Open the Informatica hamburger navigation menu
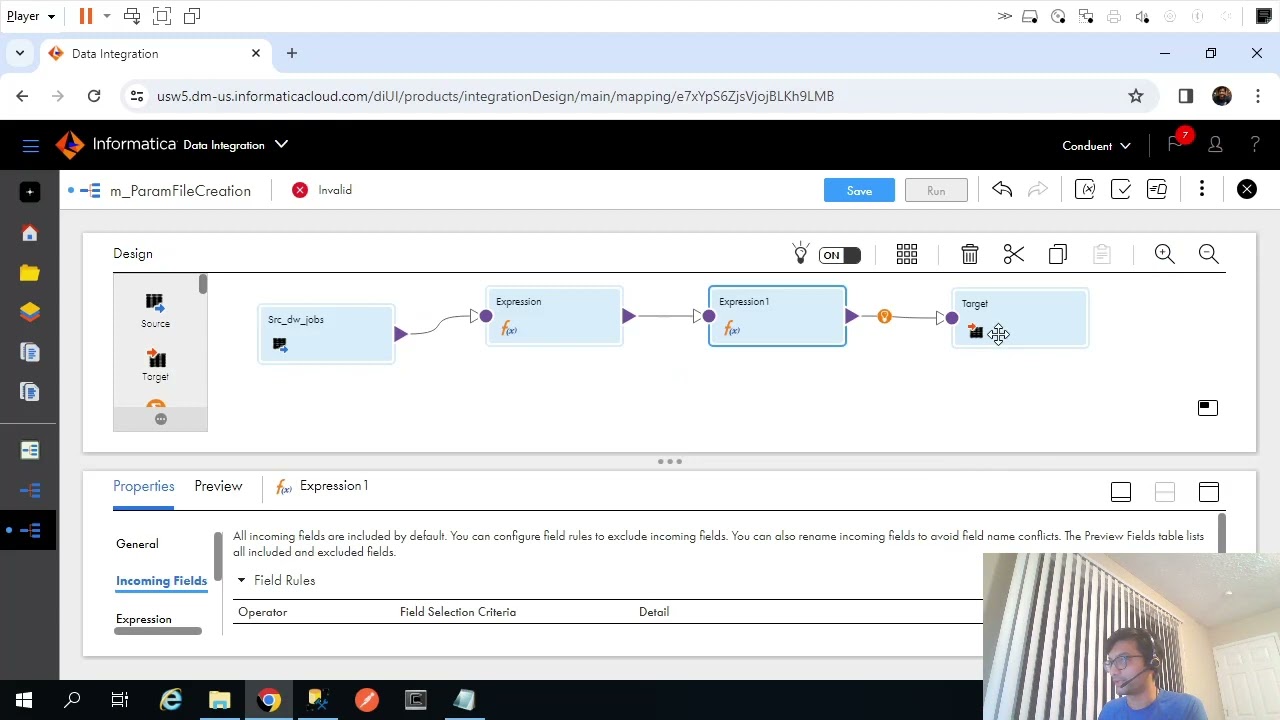This screenshot has width=1280, height=720. click(x=31, y=146)
